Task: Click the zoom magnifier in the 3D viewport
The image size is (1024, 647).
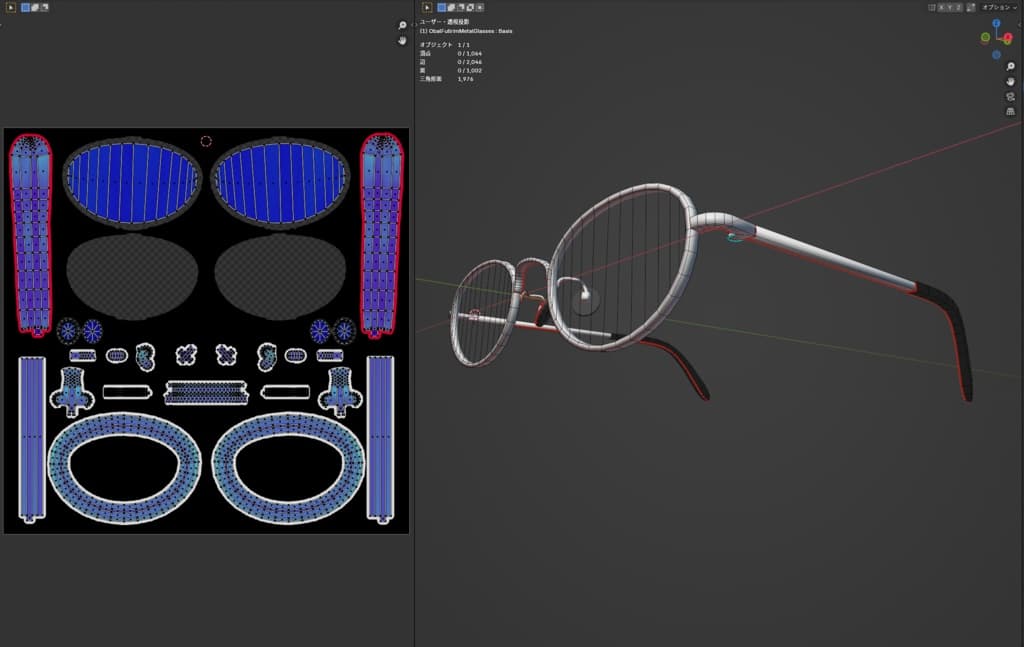Action: coord(1010,67)
